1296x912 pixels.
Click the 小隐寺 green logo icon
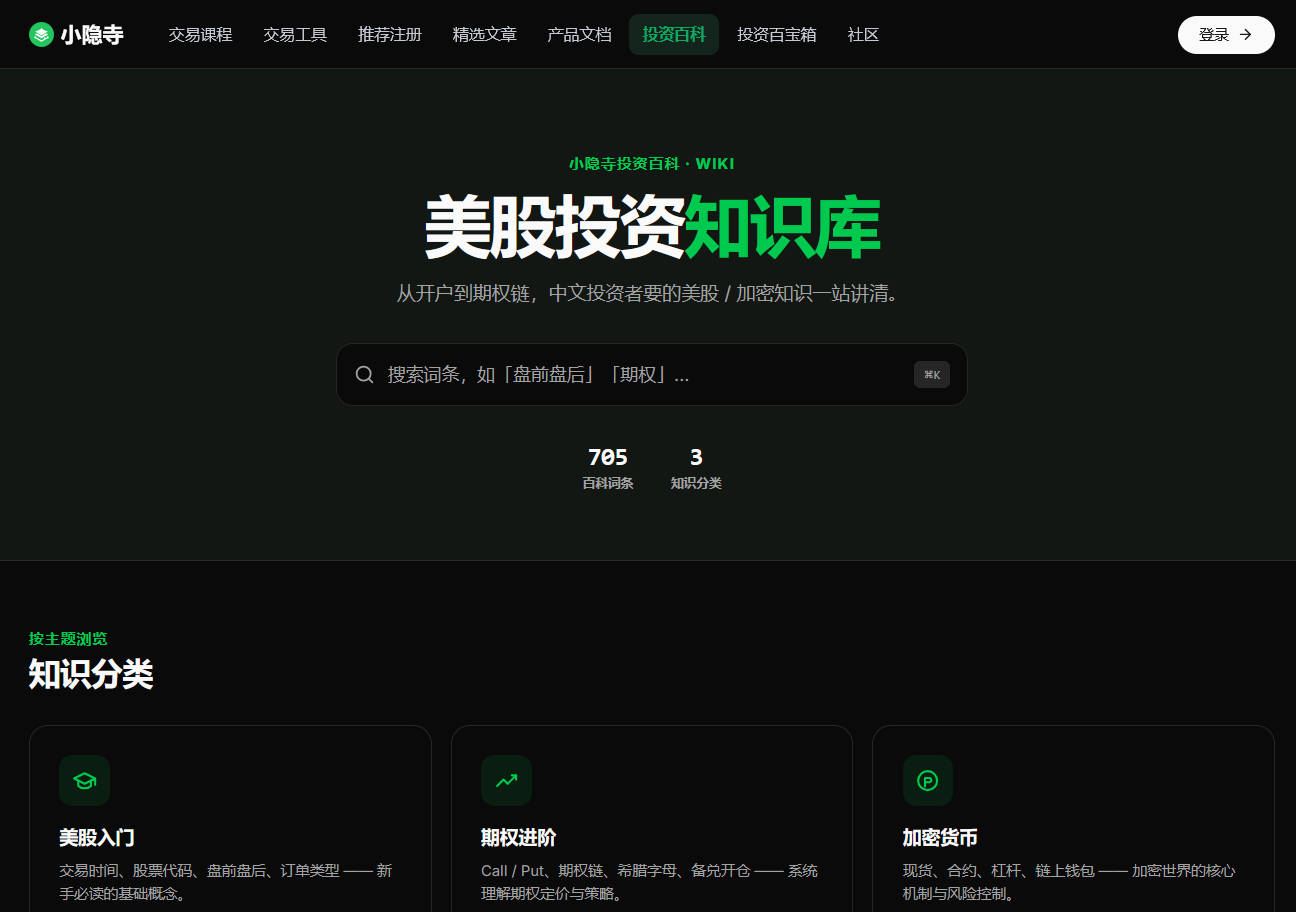(x=41, y=35)
